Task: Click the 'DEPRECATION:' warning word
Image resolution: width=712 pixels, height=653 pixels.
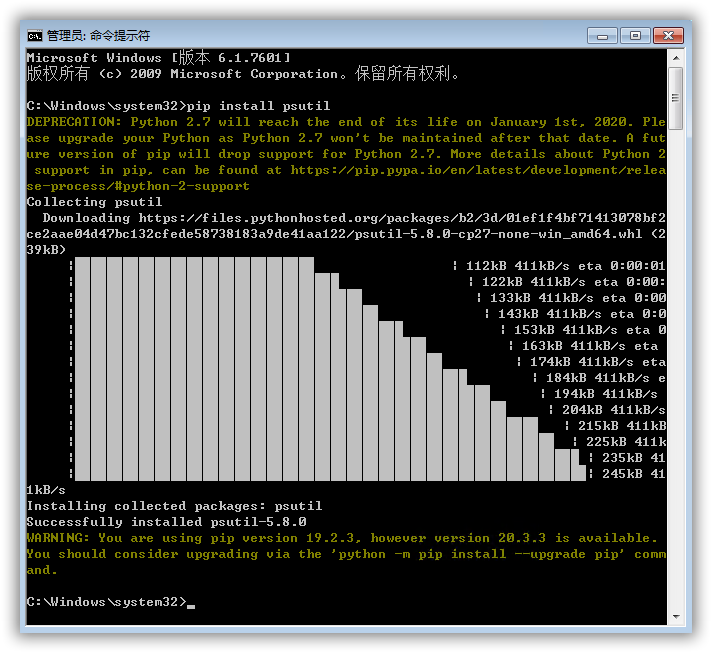Action: 74,122
